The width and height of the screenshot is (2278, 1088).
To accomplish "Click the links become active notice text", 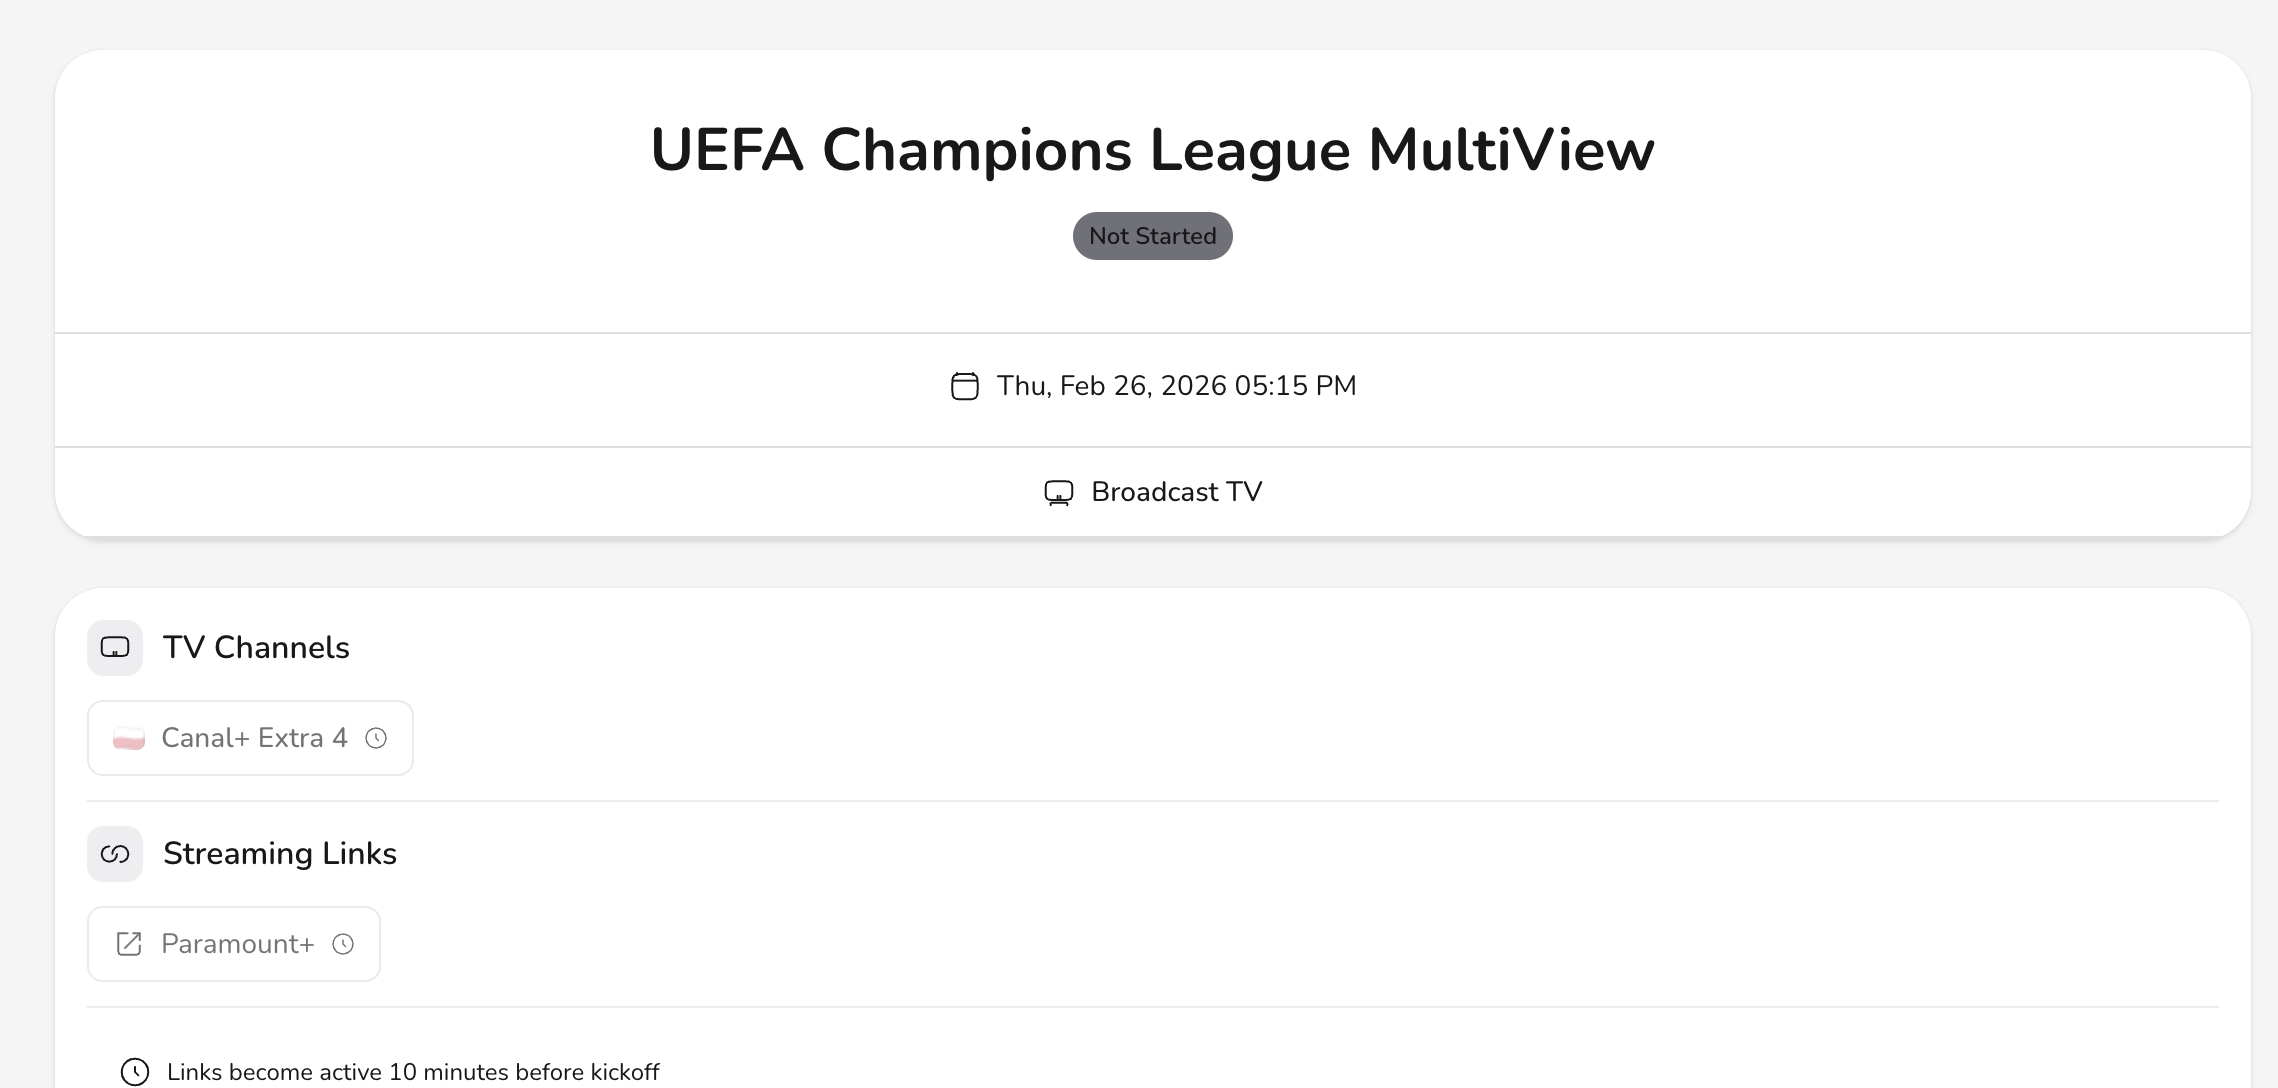I will [x=413, y=1072].
